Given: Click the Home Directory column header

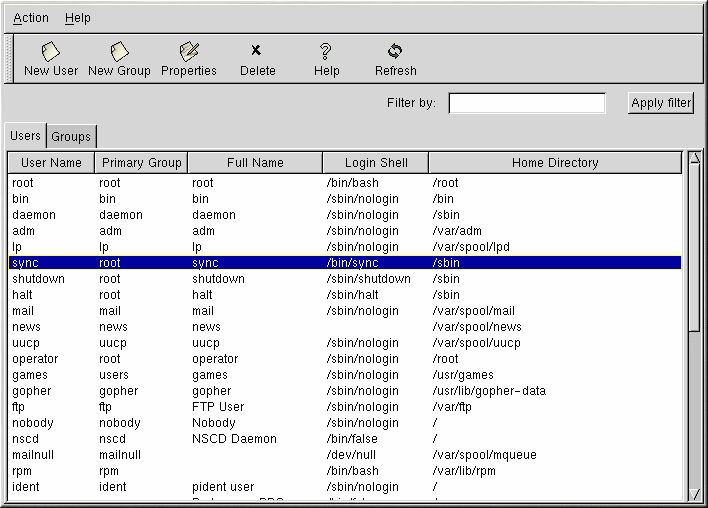Looking at the screenshot, I should pyautogui.click(x=555, y=163).
